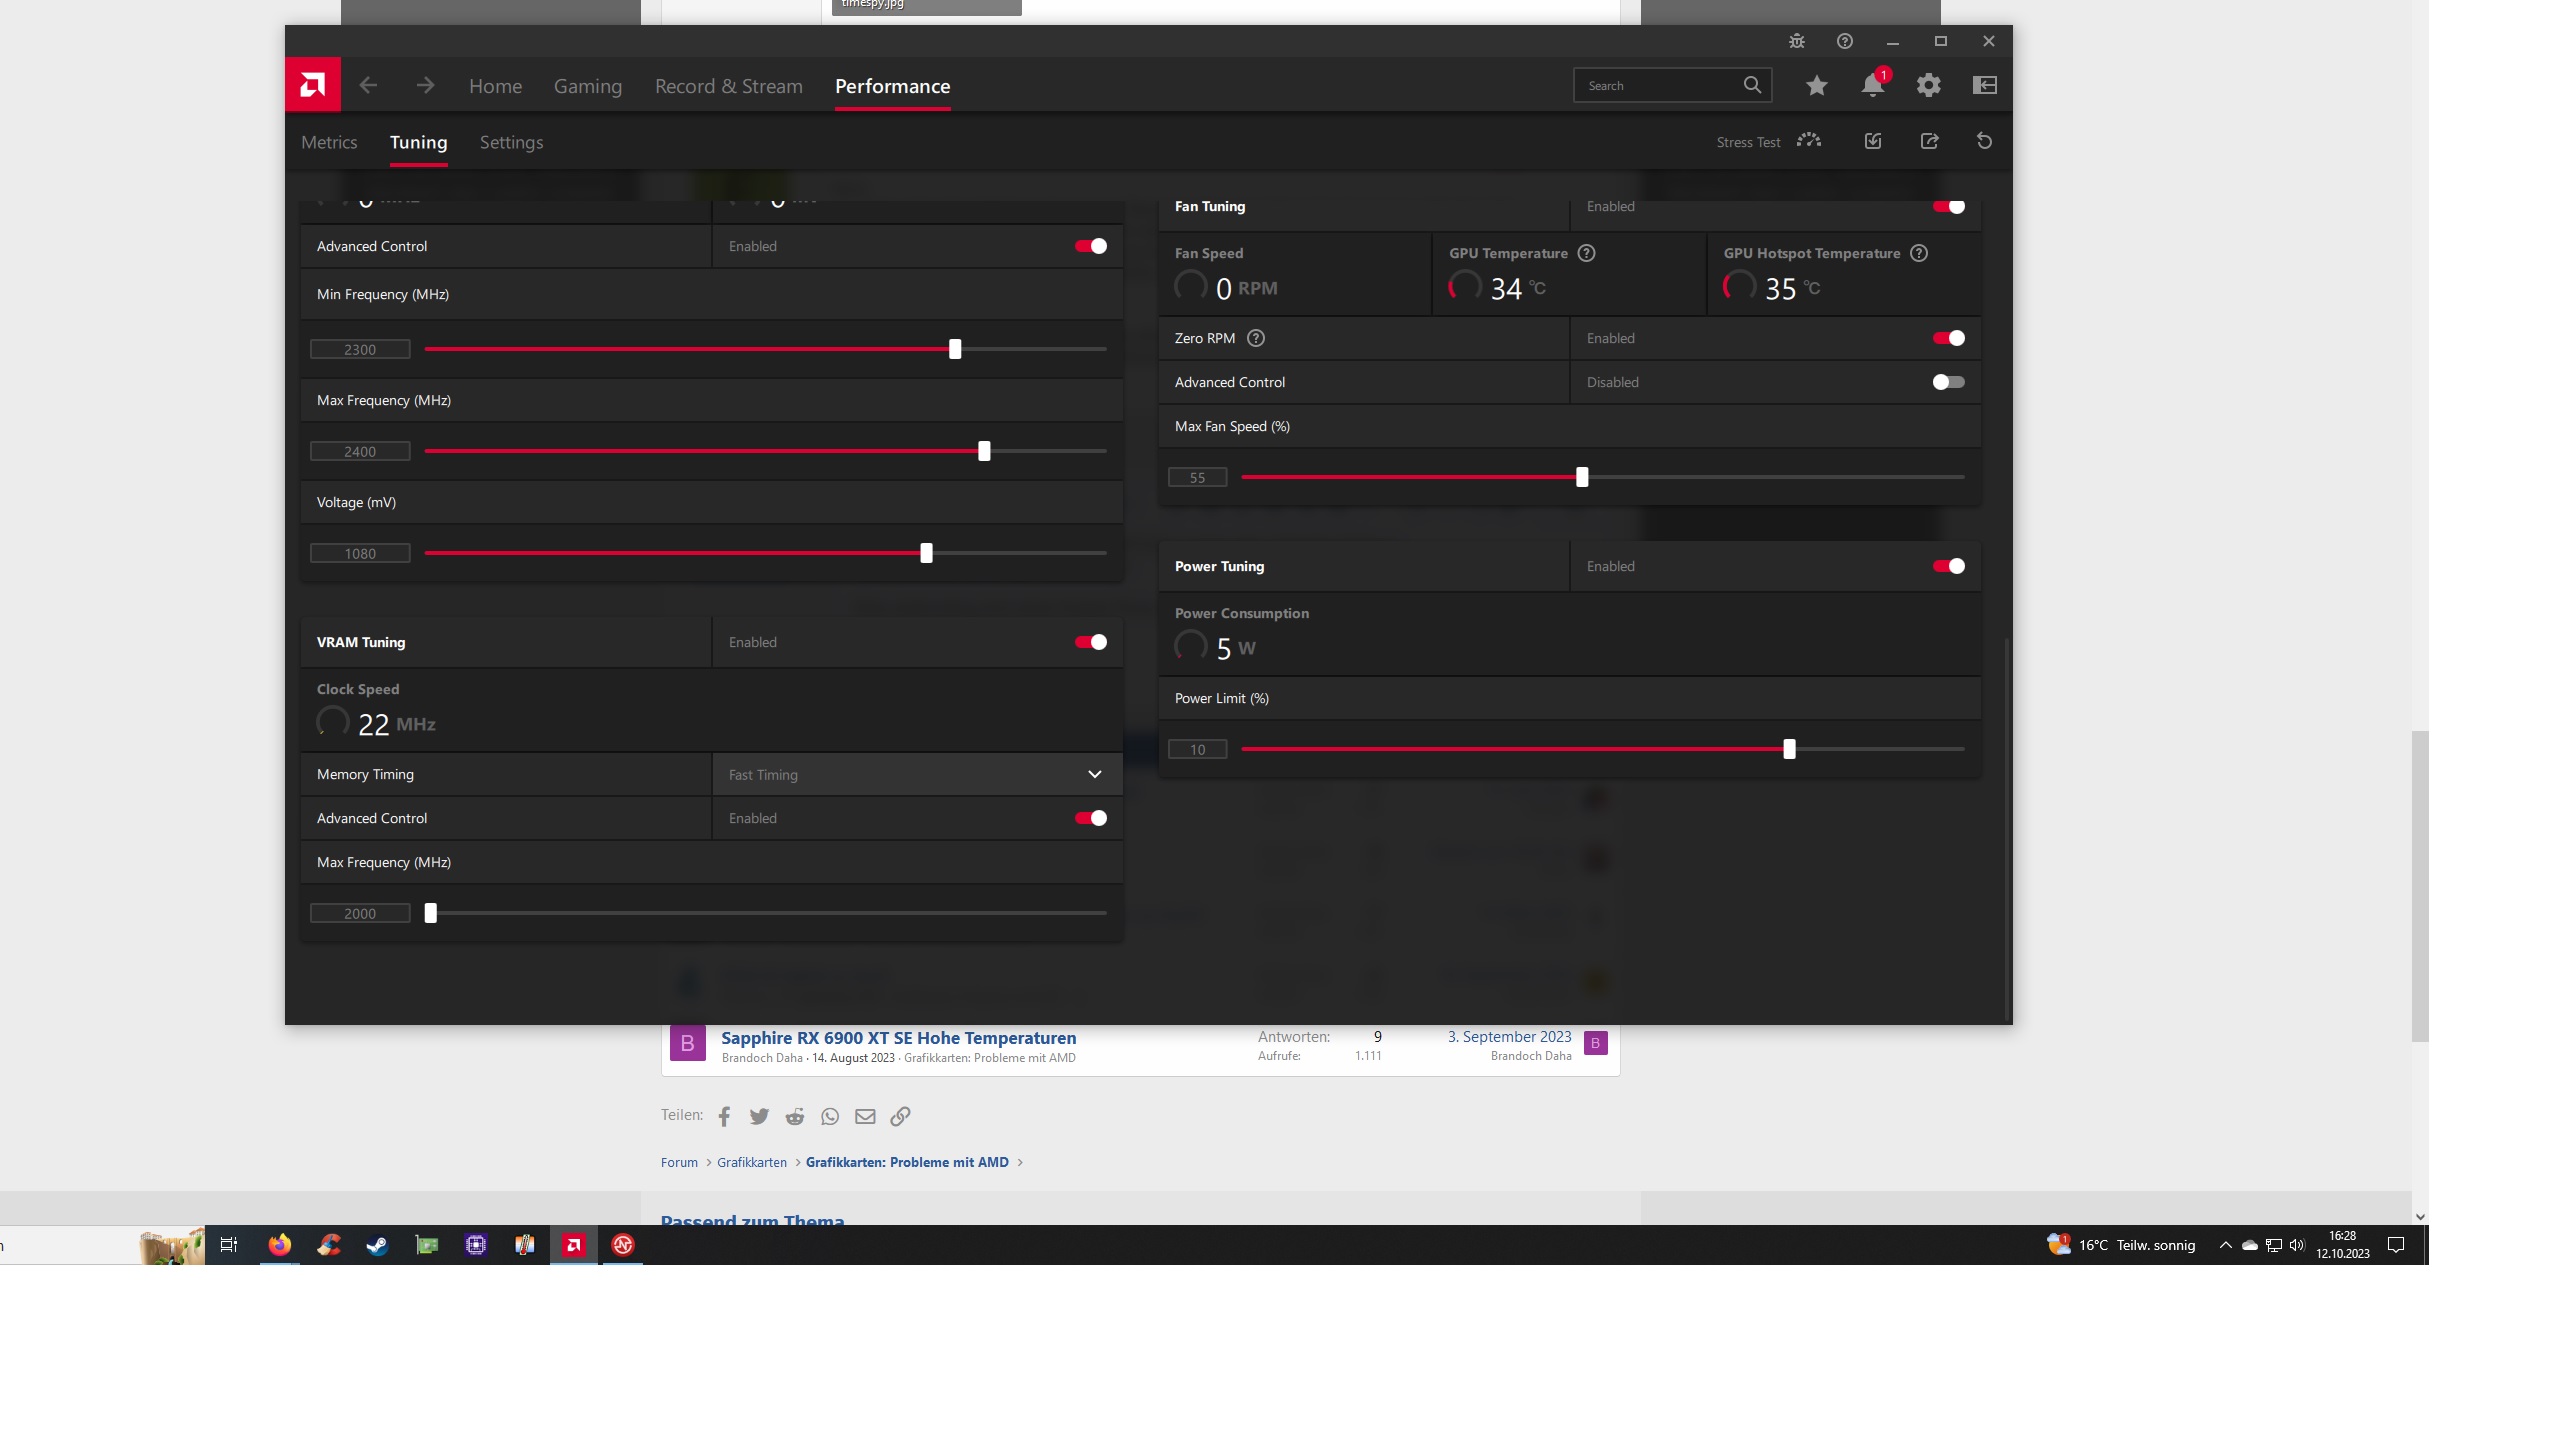The width and height of the screenshot is (2560, 1440).
Task: Click the export tuning profile icon
Action: pyautogui.click(x=1929, y=141)
